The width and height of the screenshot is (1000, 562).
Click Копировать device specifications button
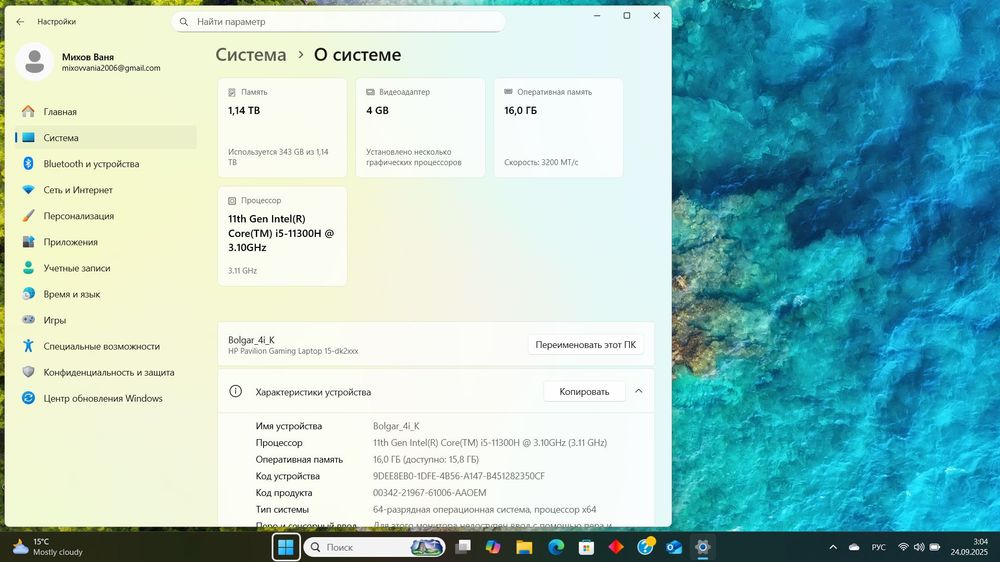click(x=584, y=392)
